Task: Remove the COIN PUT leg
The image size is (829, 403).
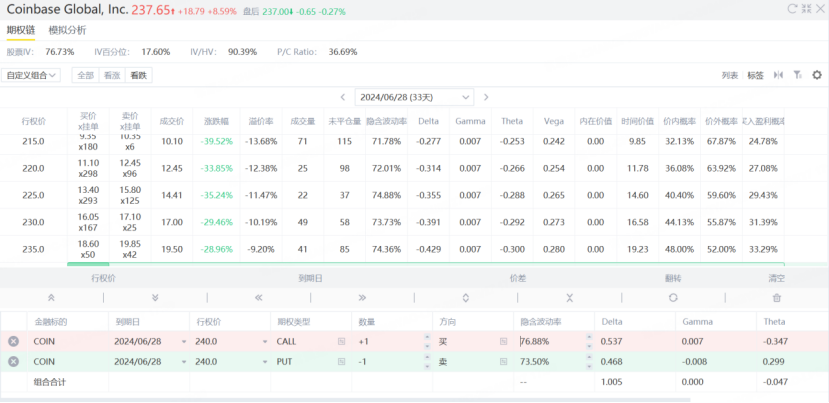Action: [x=14, y=362]
